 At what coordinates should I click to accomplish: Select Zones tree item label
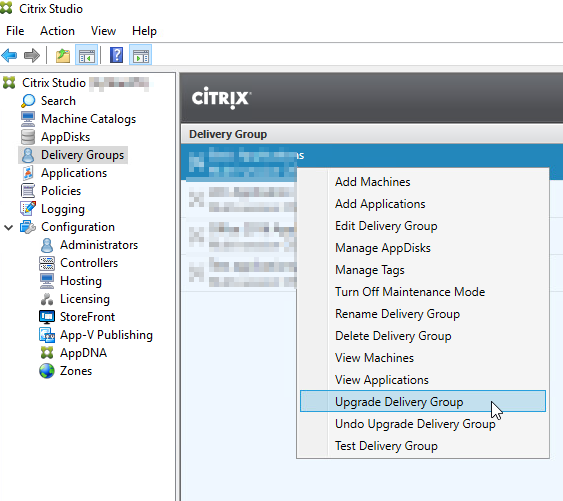[76, 371]
